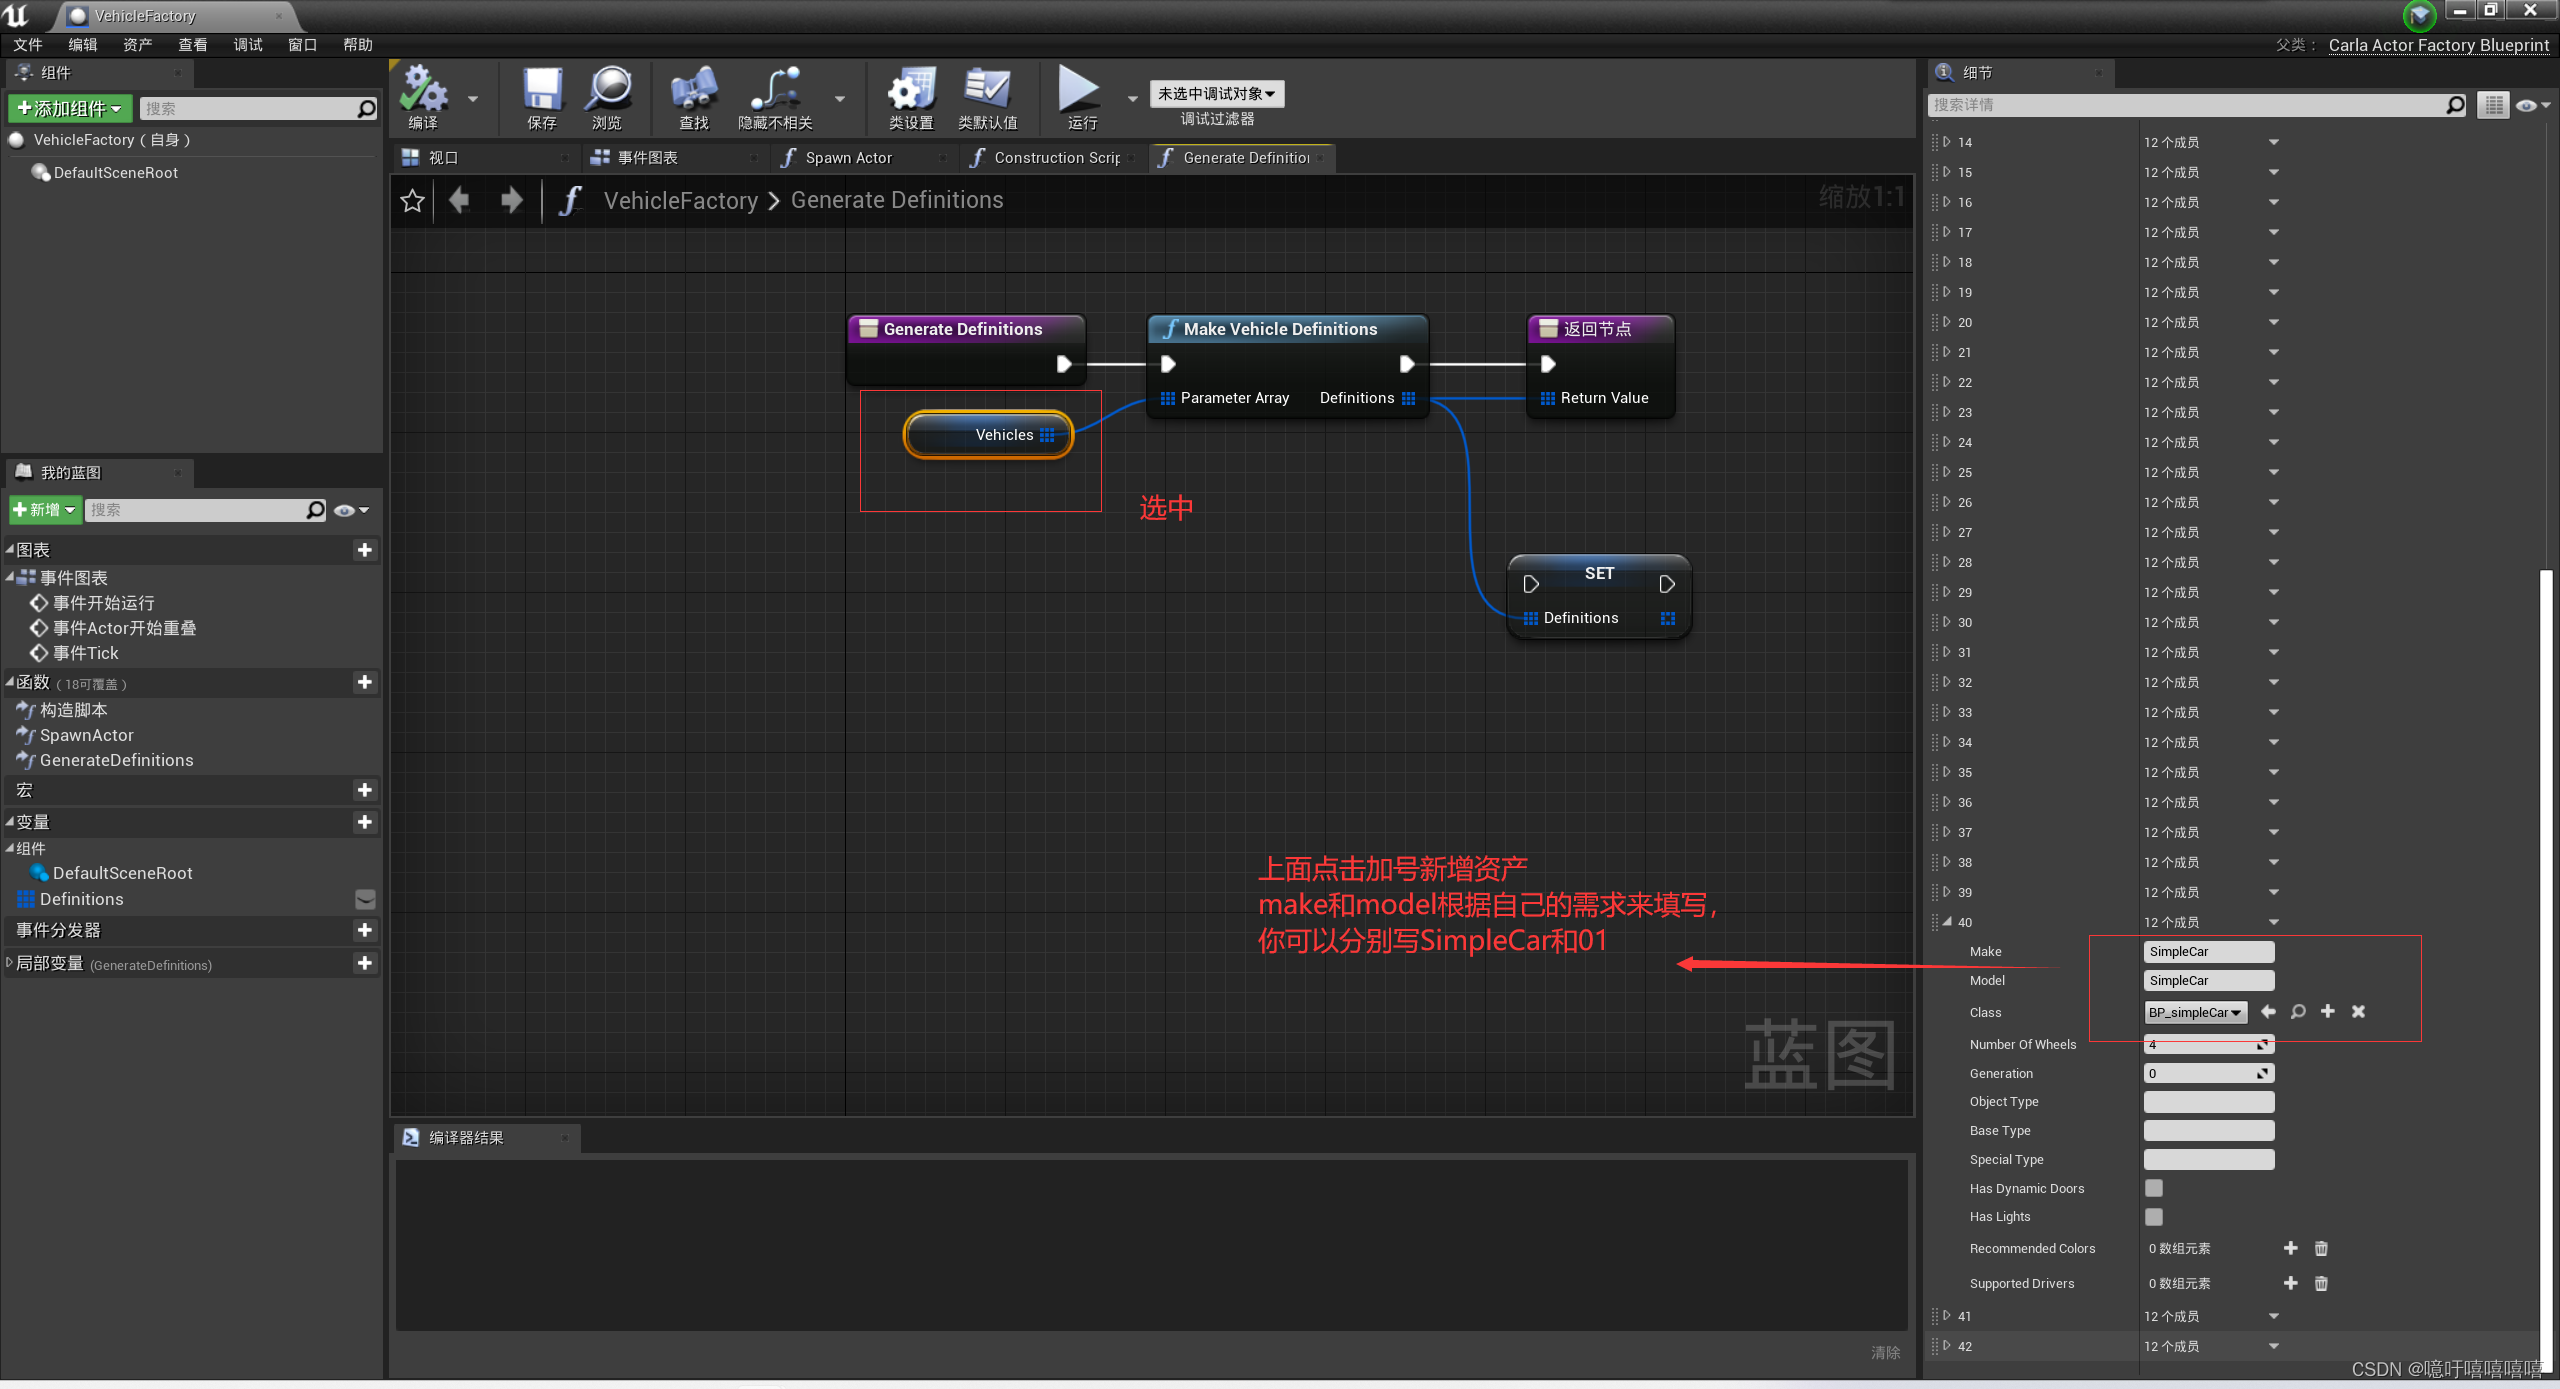This screenshot has height=1389, width=2560.
Task: Switch to the Spawn Actor tab
Action: 848,158
